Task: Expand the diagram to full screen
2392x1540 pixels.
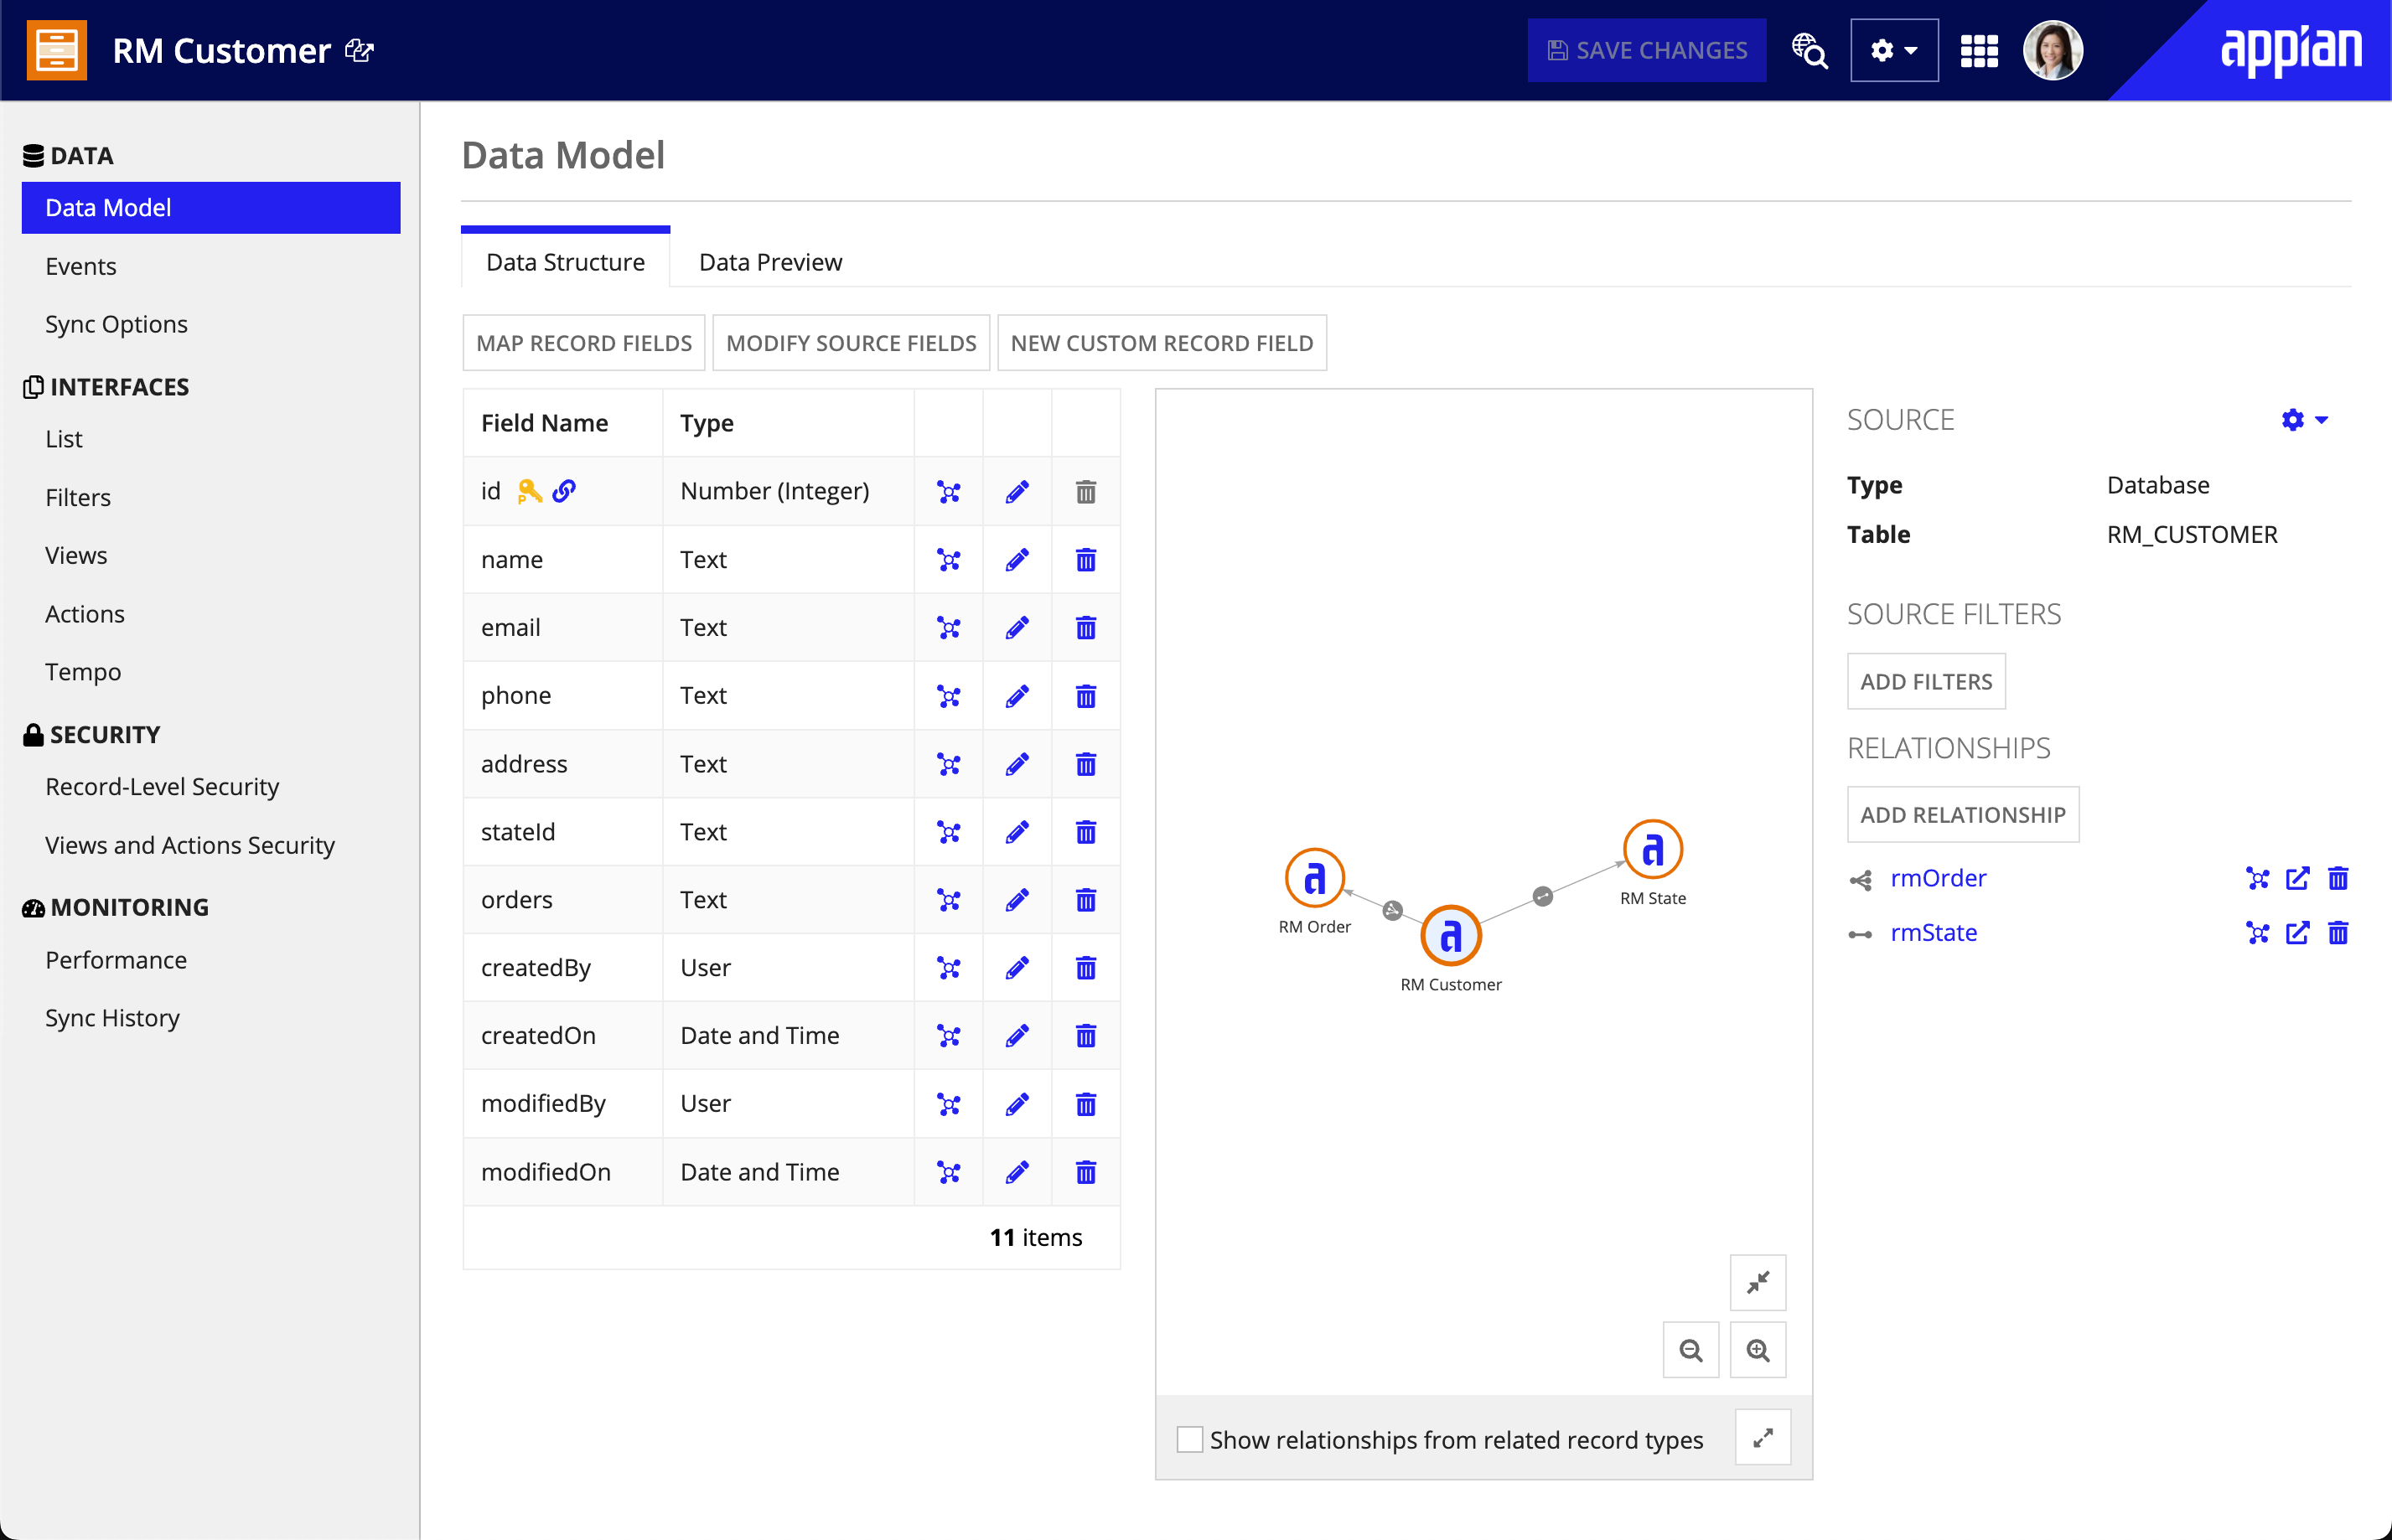Action: 1762,1438
